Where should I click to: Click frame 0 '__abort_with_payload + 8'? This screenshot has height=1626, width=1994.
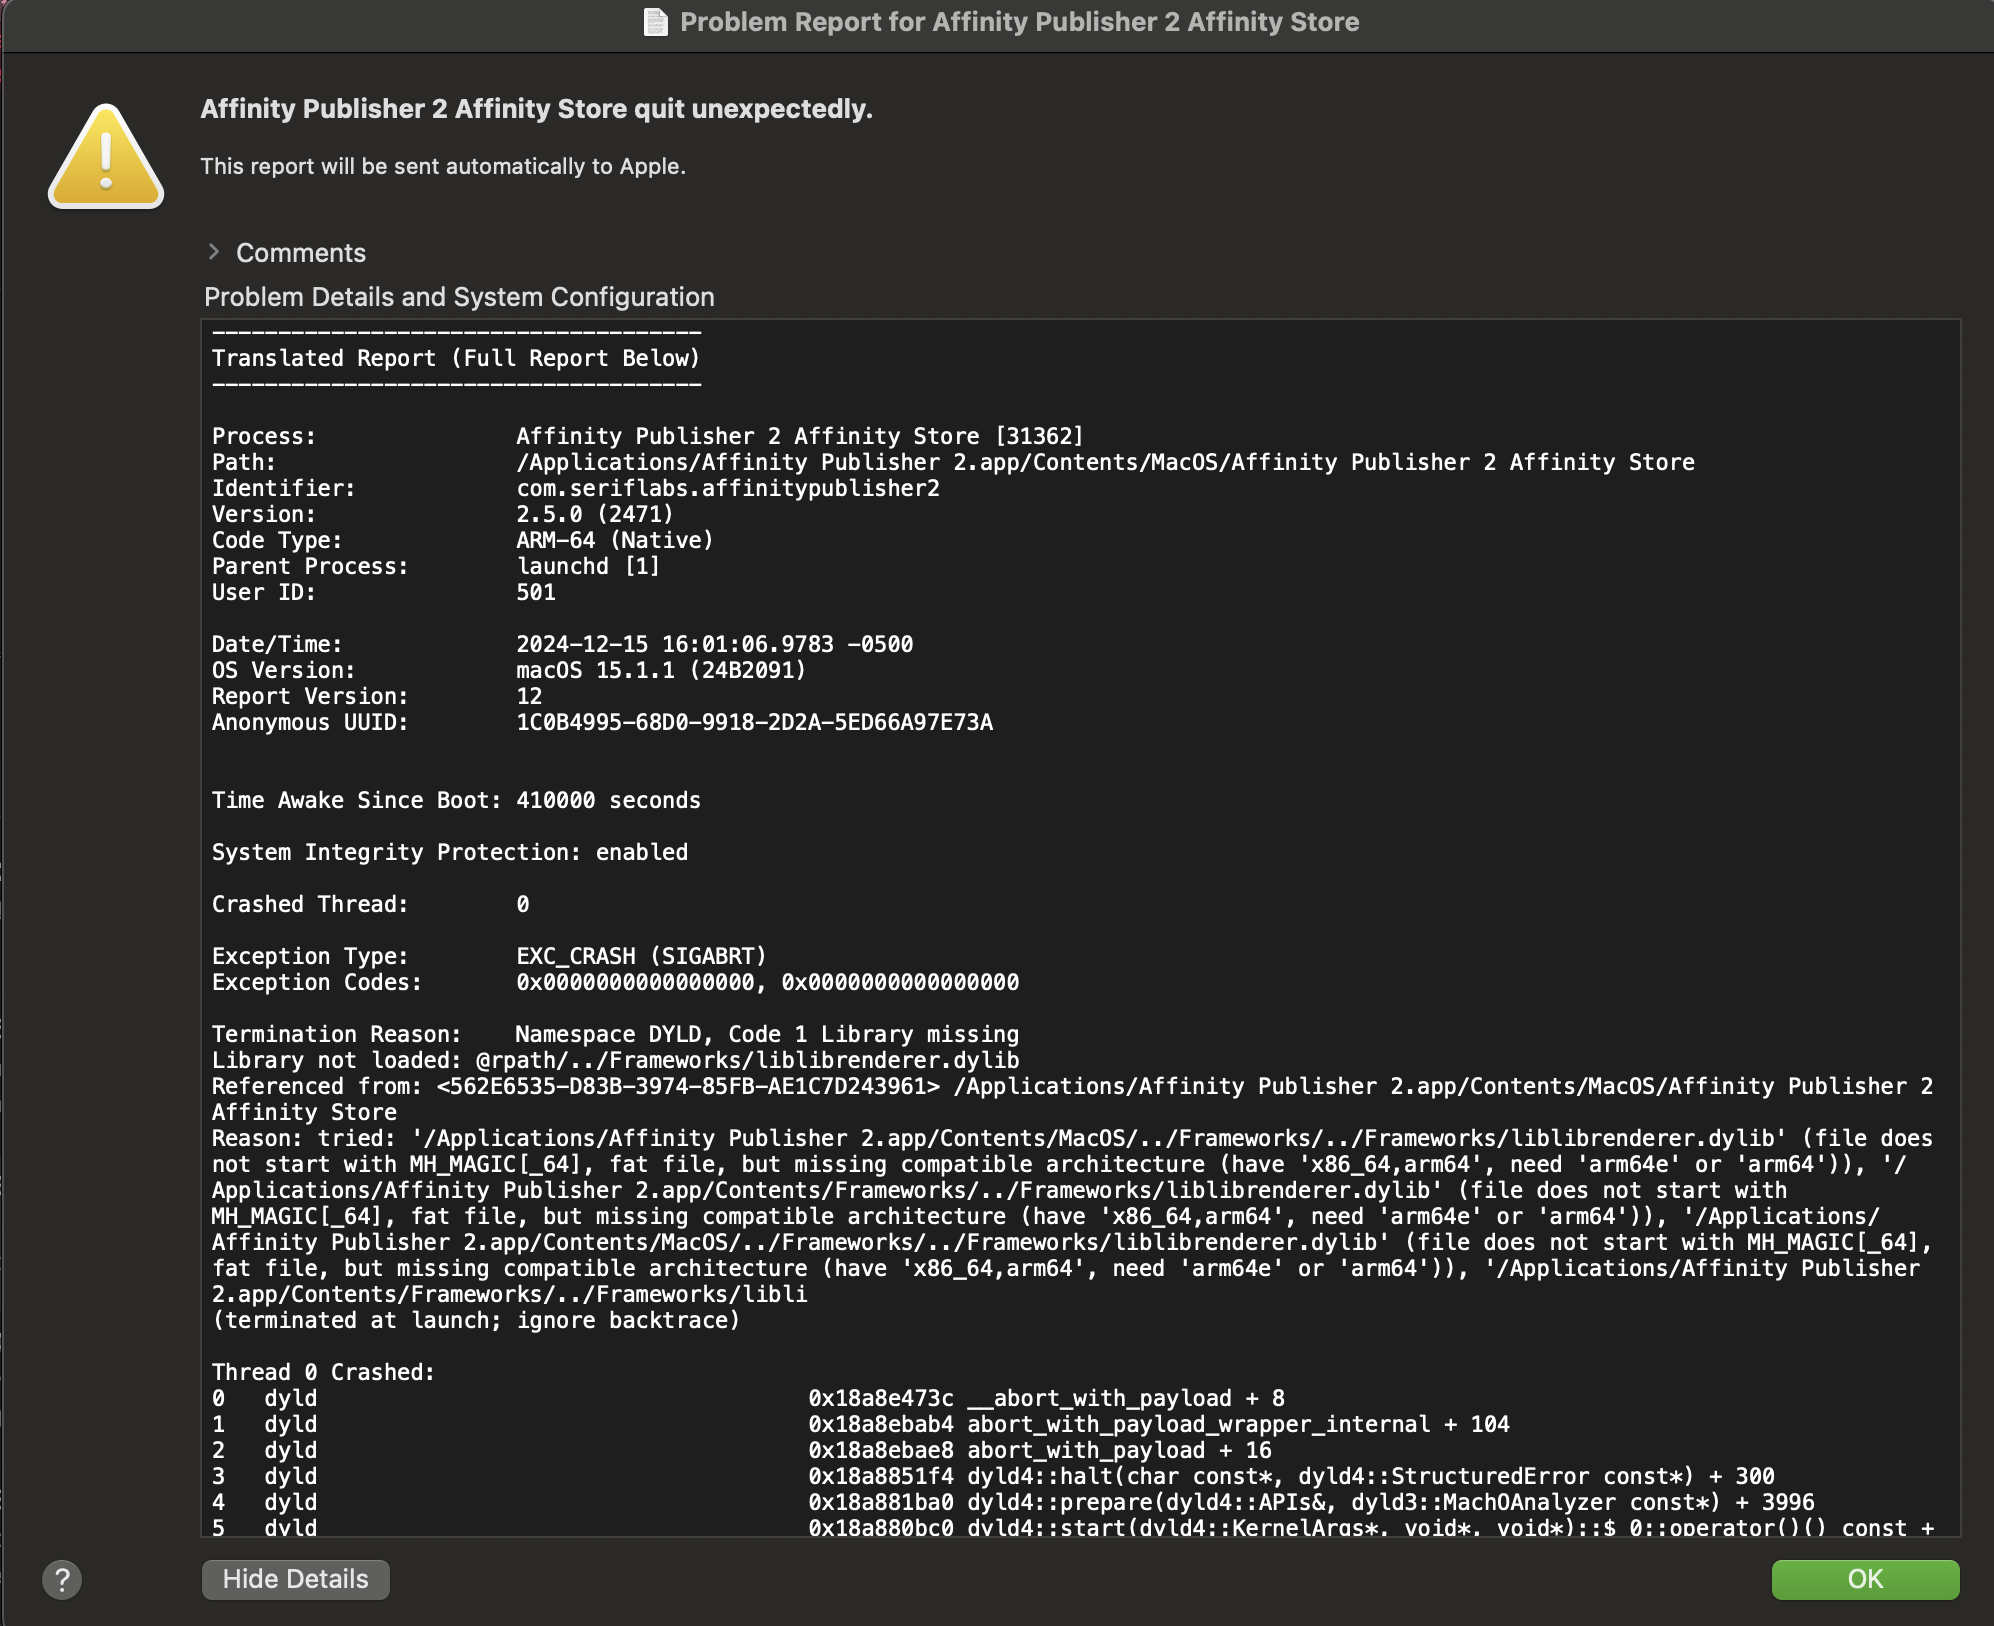748,1398
